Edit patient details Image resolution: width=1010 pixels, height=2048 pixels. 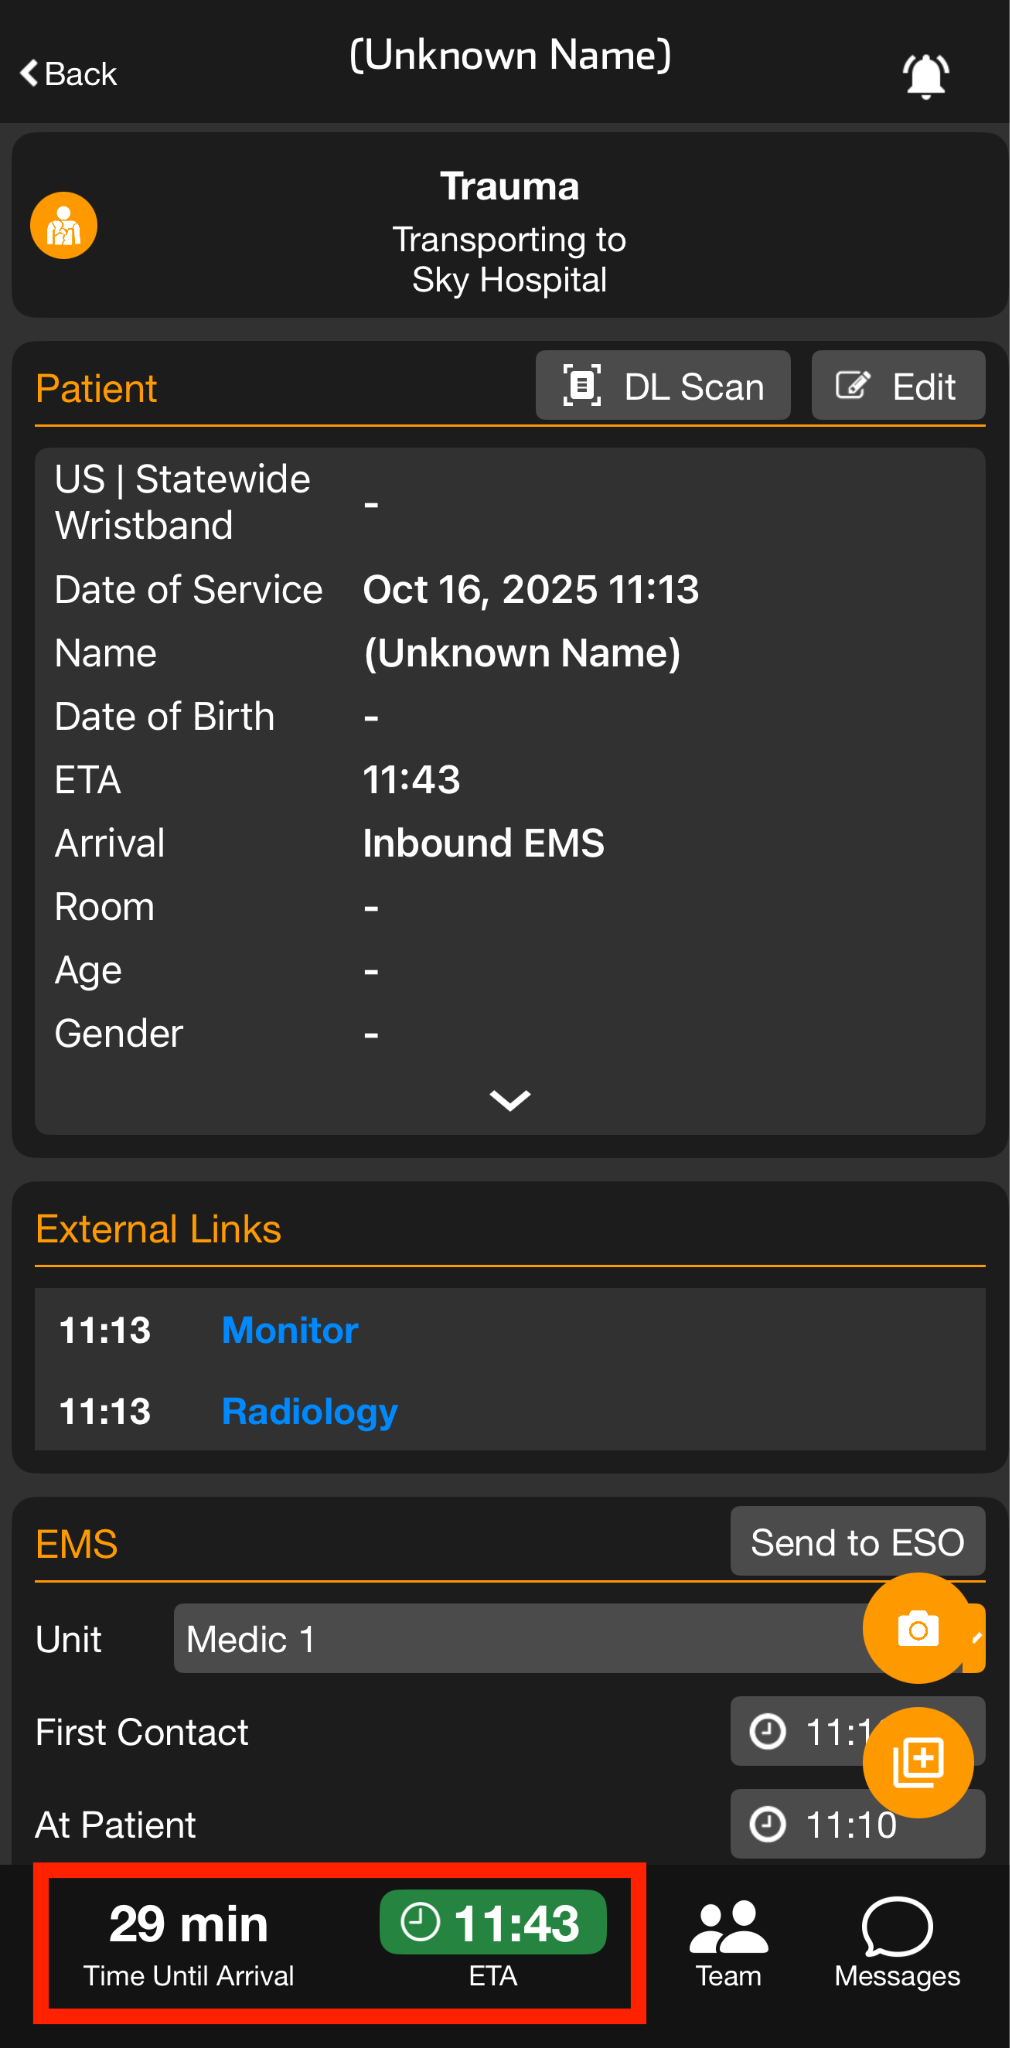pos(897,386)
